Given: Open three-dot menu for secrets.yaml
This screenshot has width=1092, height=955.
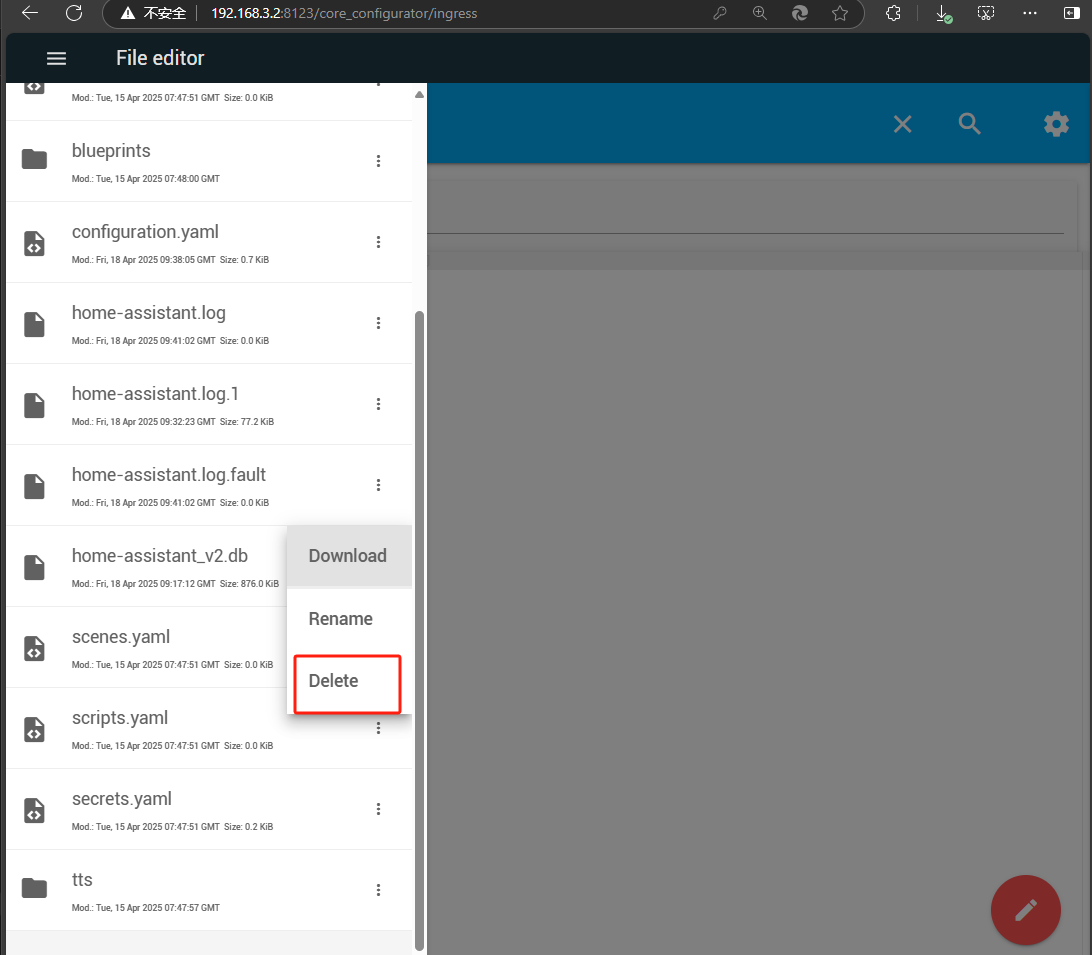Looking at the screenshot, I should pos(378,809).
